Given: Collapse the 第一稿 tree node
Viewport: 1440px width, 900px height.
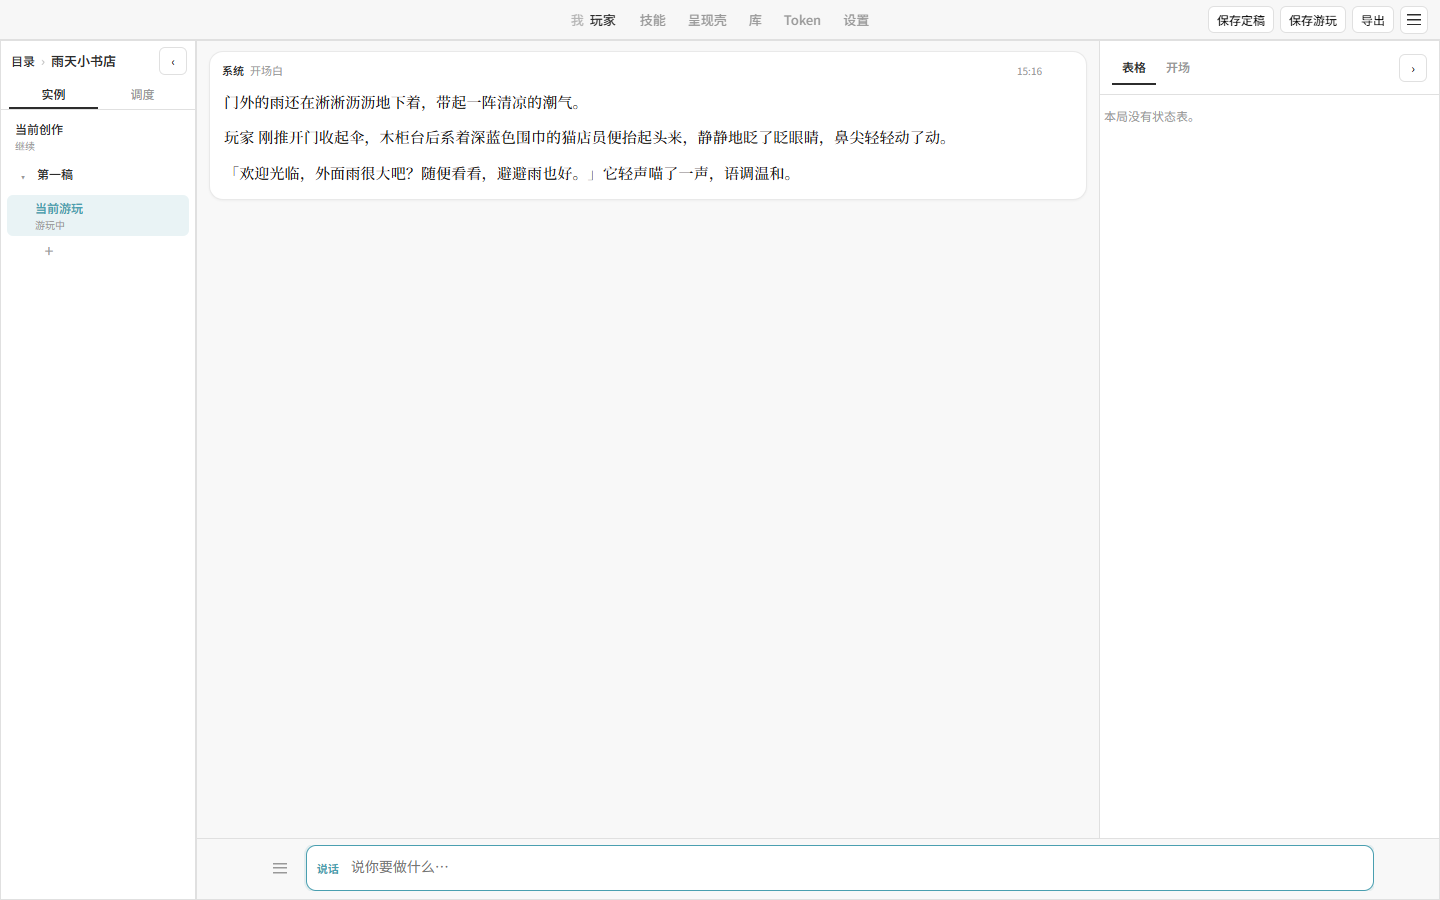Looking at the screenshot, I should 23,176.
